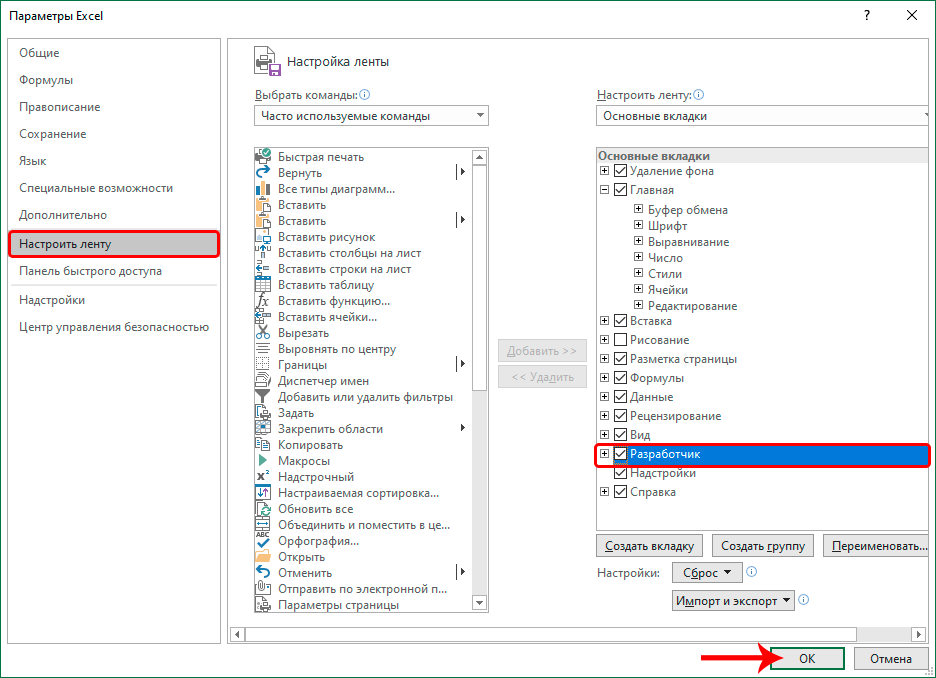Viewport: 936px width, 678px height.
Task: Toggle the Разработчик checkbox
Action: pyautogui.click(x=620, y=454)
